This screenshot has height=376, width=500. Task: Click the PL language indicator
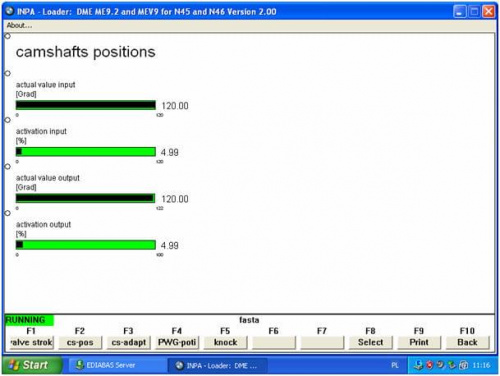pos(395,365)
